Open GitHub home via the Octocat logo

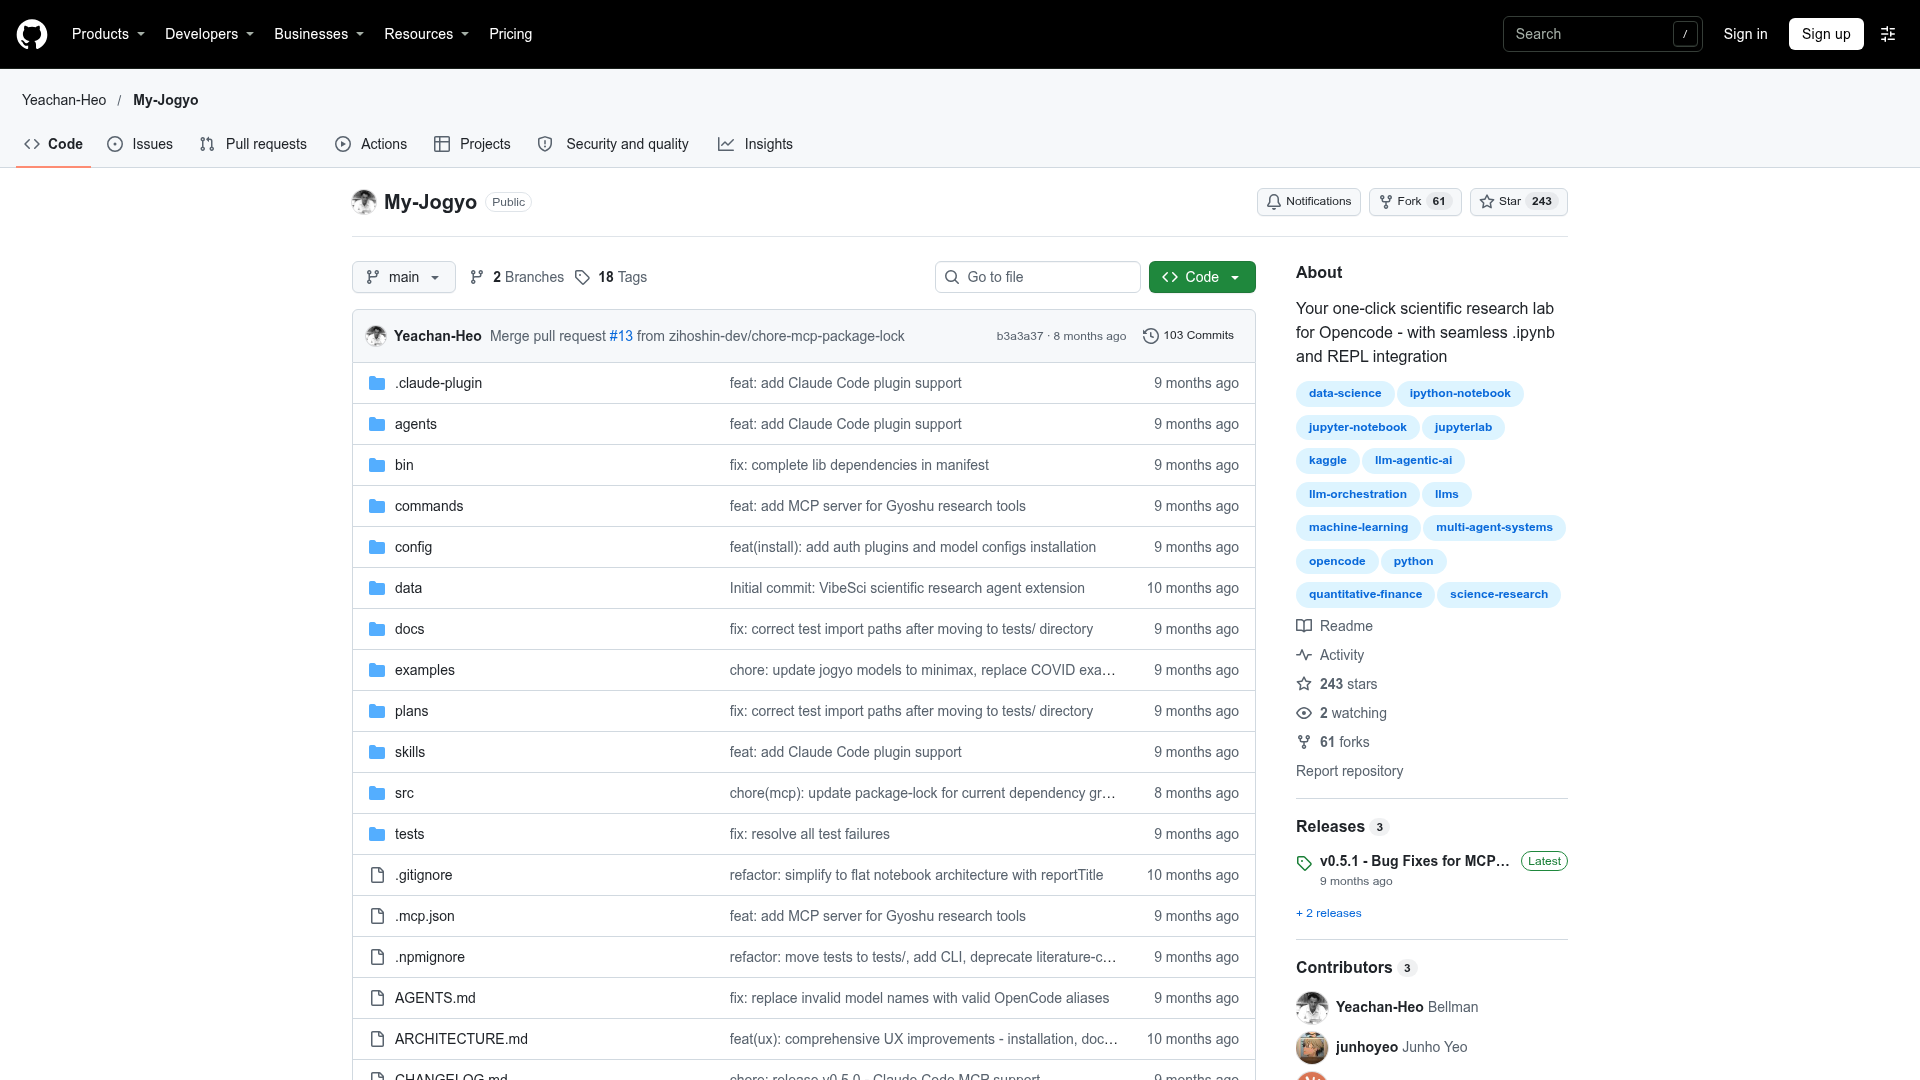(32, 34)
